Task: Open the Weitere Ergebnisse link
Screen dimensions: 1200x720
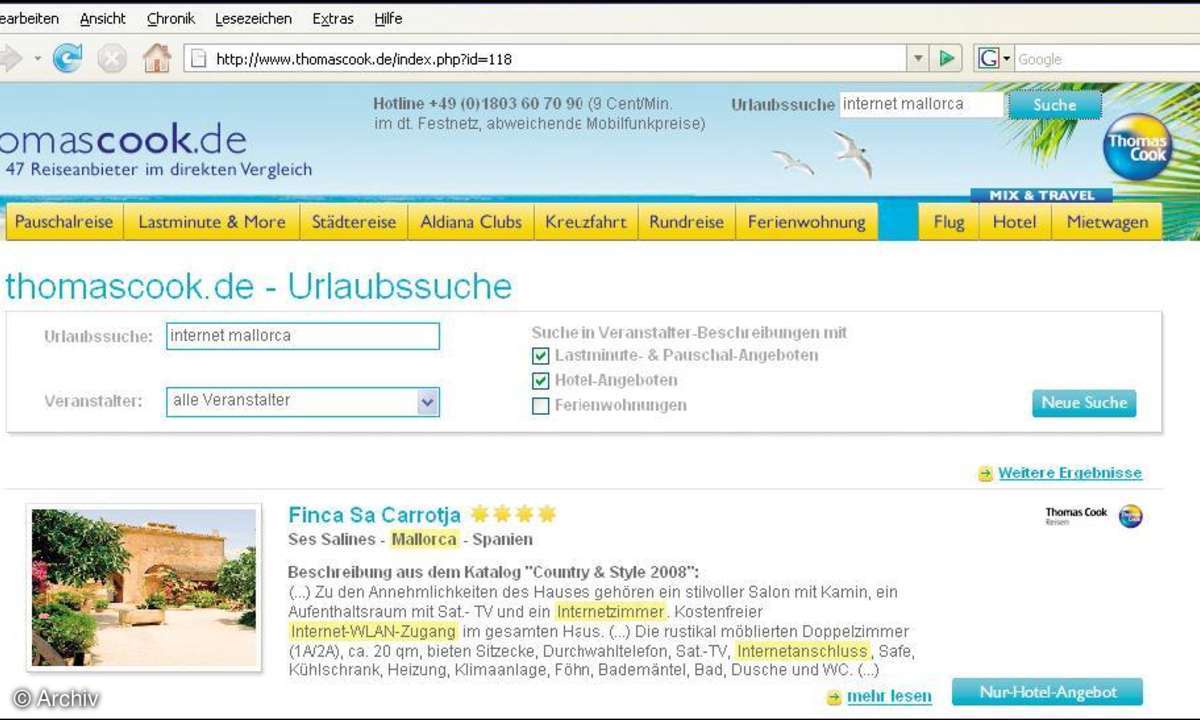Action: pos(1070,473)
